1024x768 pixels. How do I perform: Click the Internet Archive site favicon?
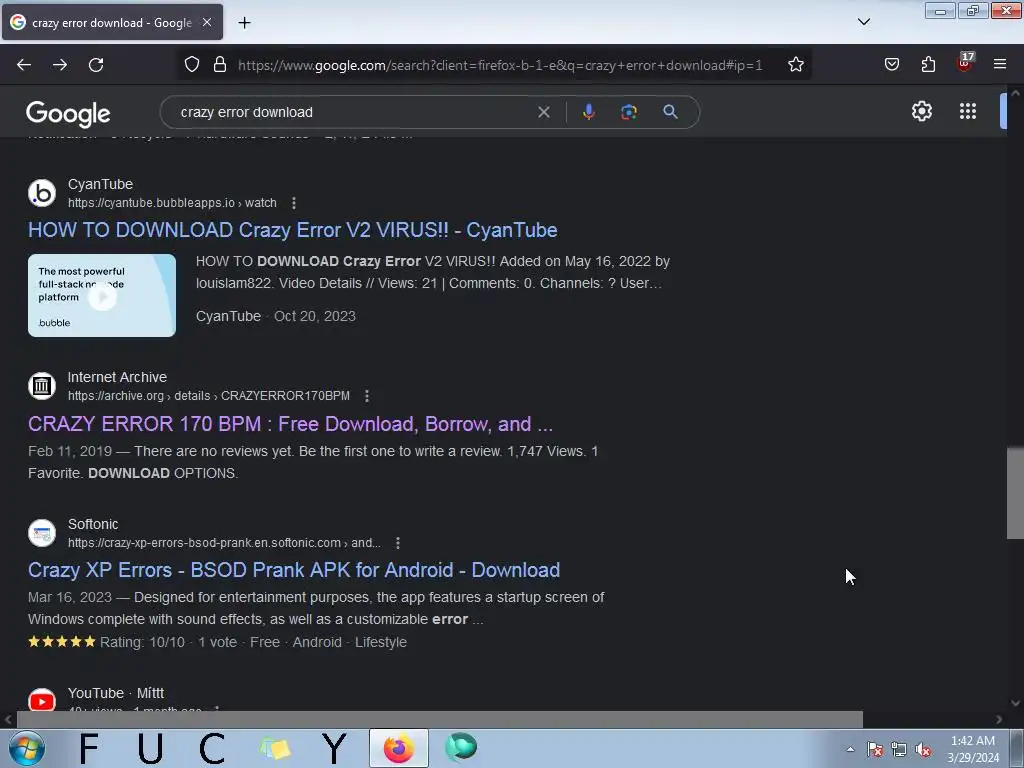tap(42, 386)
